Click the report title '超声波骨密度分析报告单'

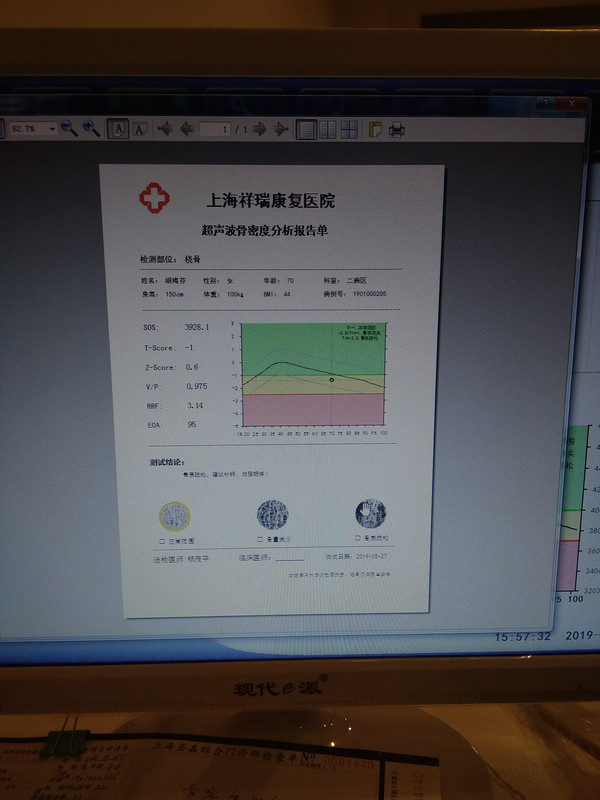[264, 231]
